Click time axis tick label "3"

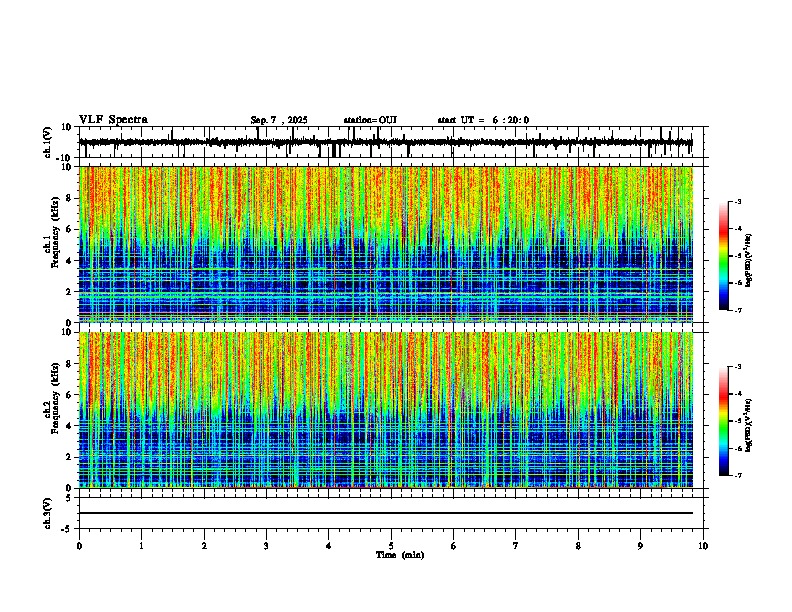click(266, 546)
